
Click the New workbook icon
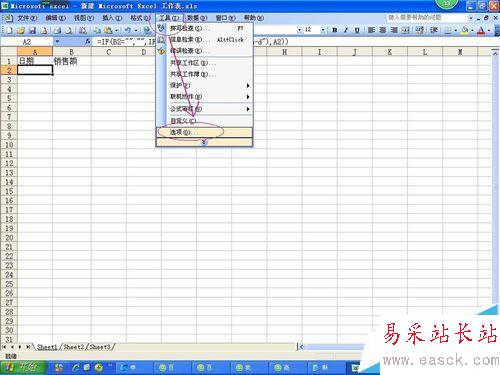[9, 30]
